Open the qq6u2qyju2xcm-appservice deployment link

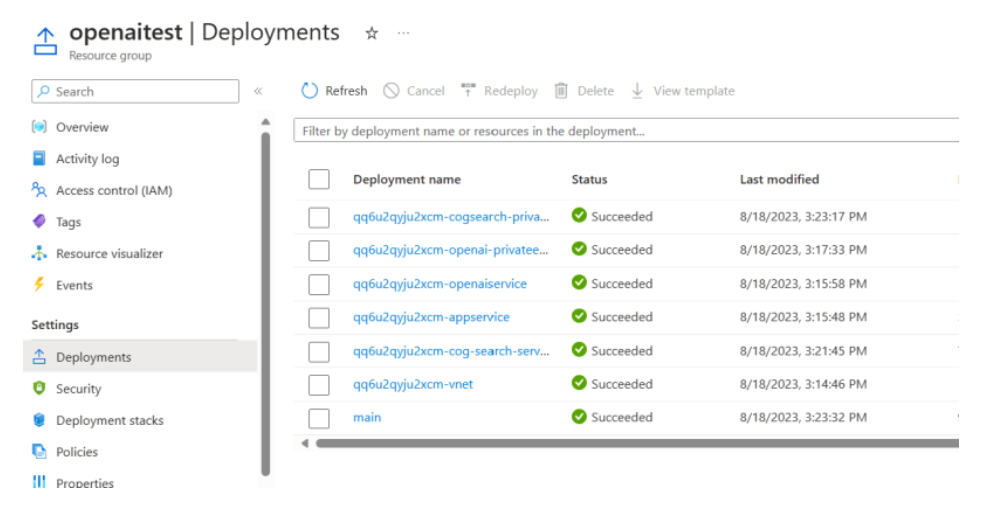point(431,317)
